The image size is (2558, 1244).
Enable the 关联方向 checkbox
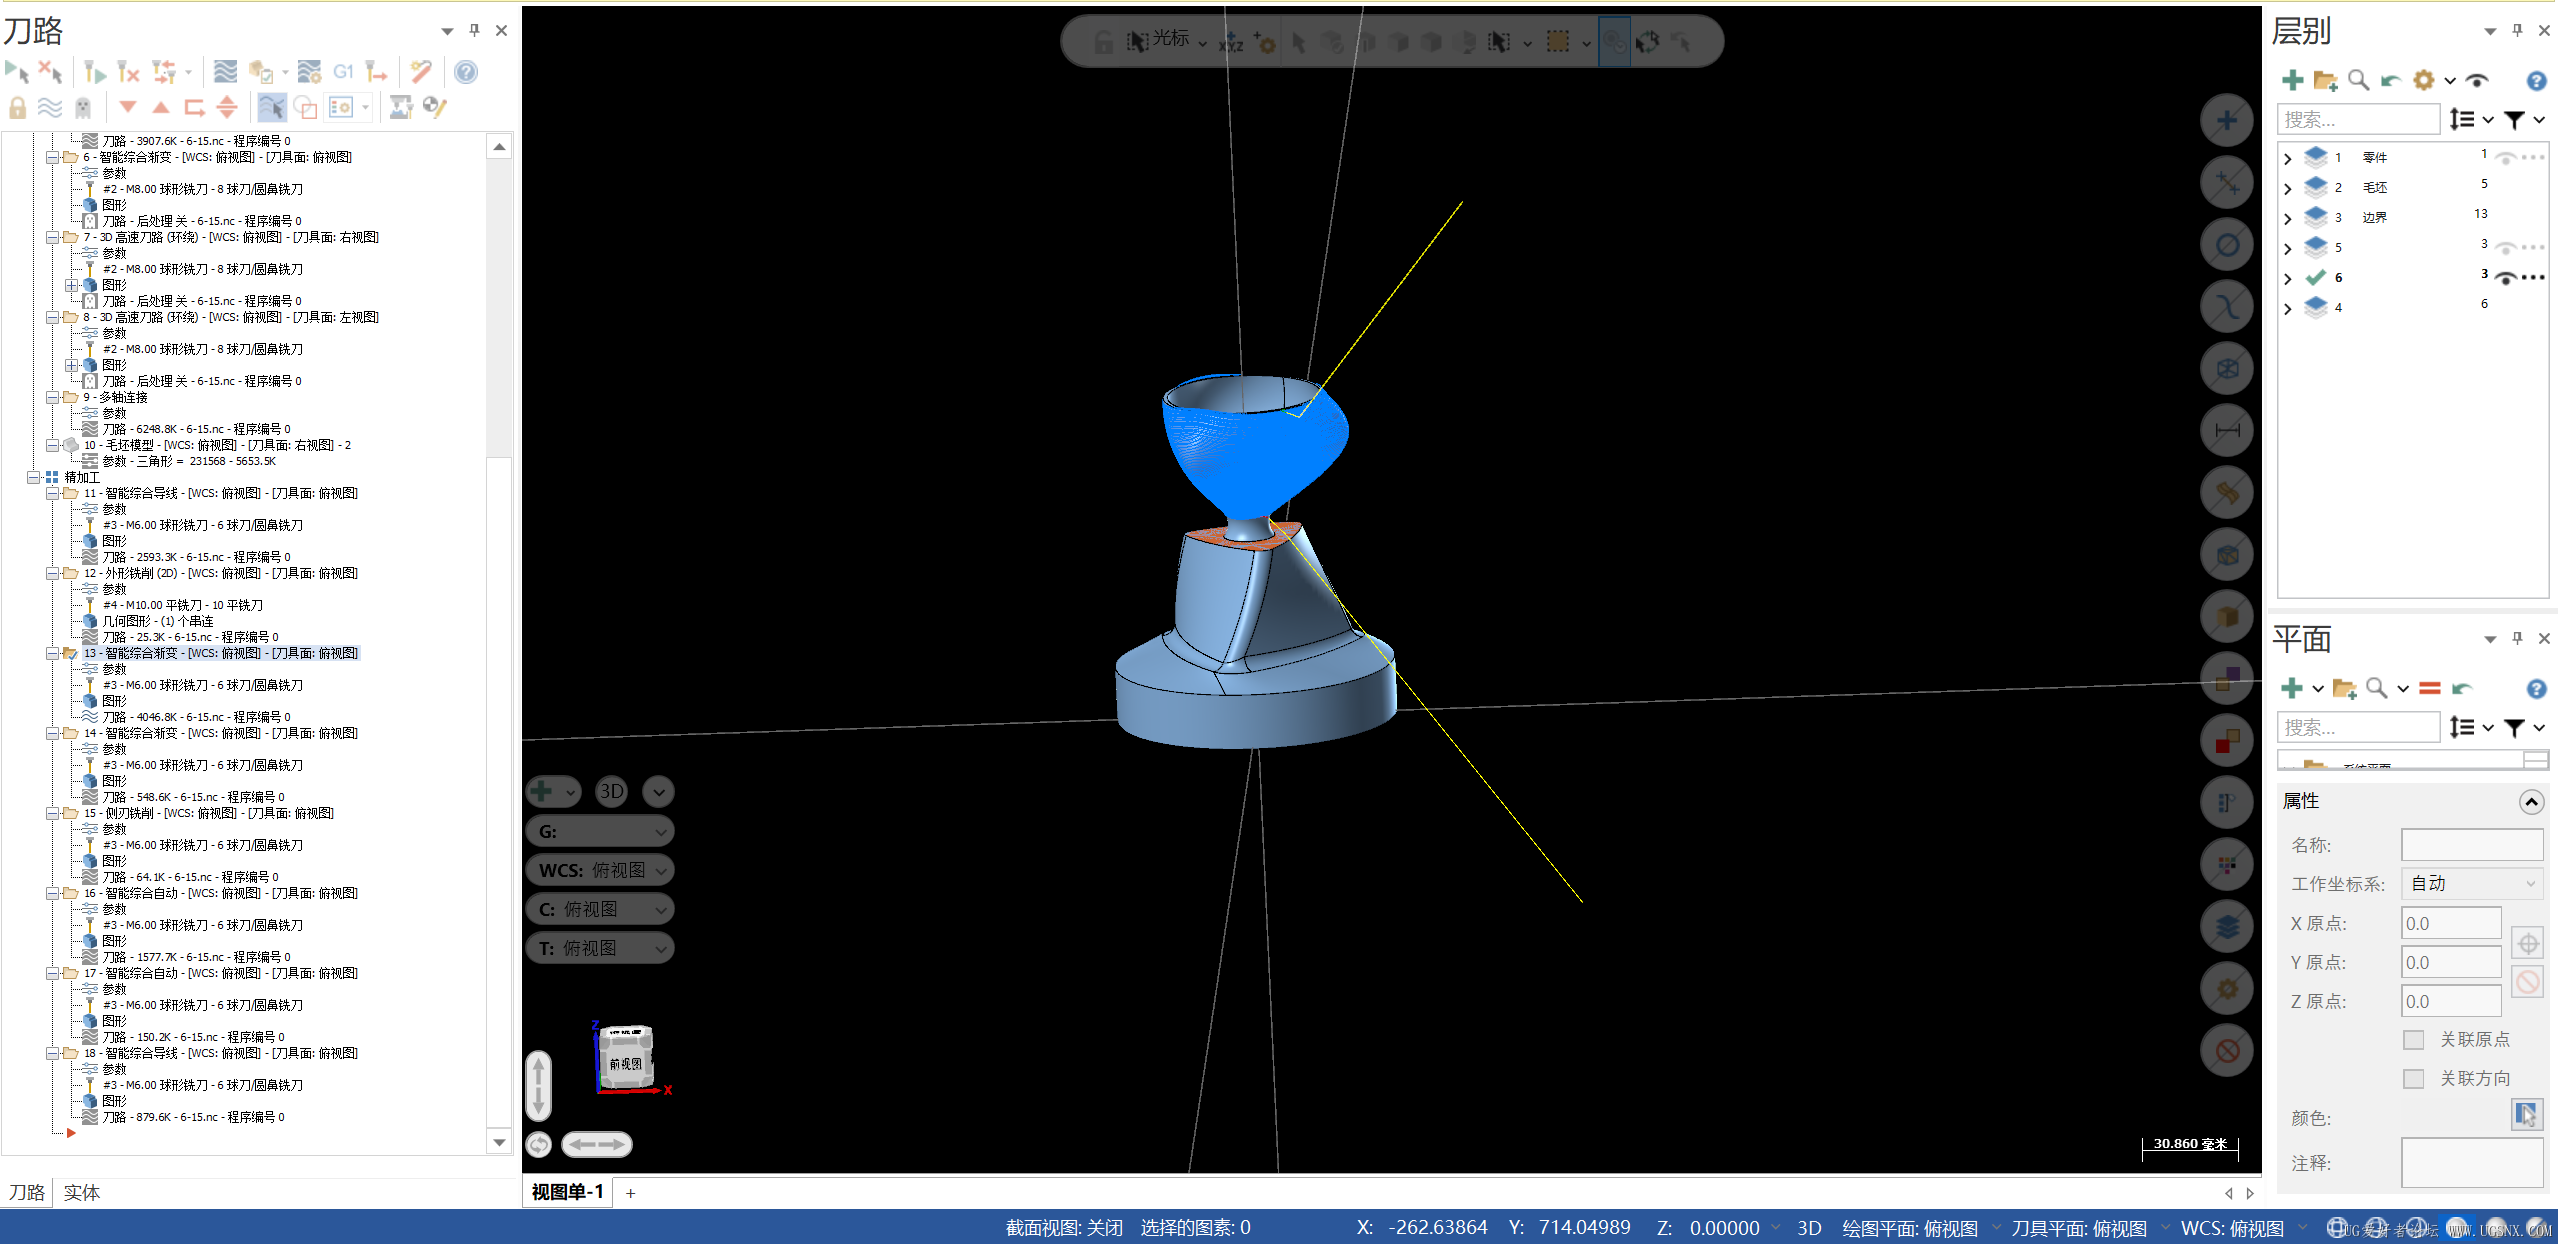tap(2414, 1079)
